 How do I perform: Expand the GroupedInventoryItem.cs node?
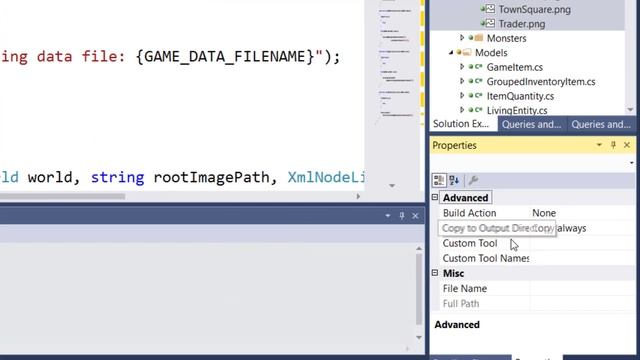tap(462, 81)
